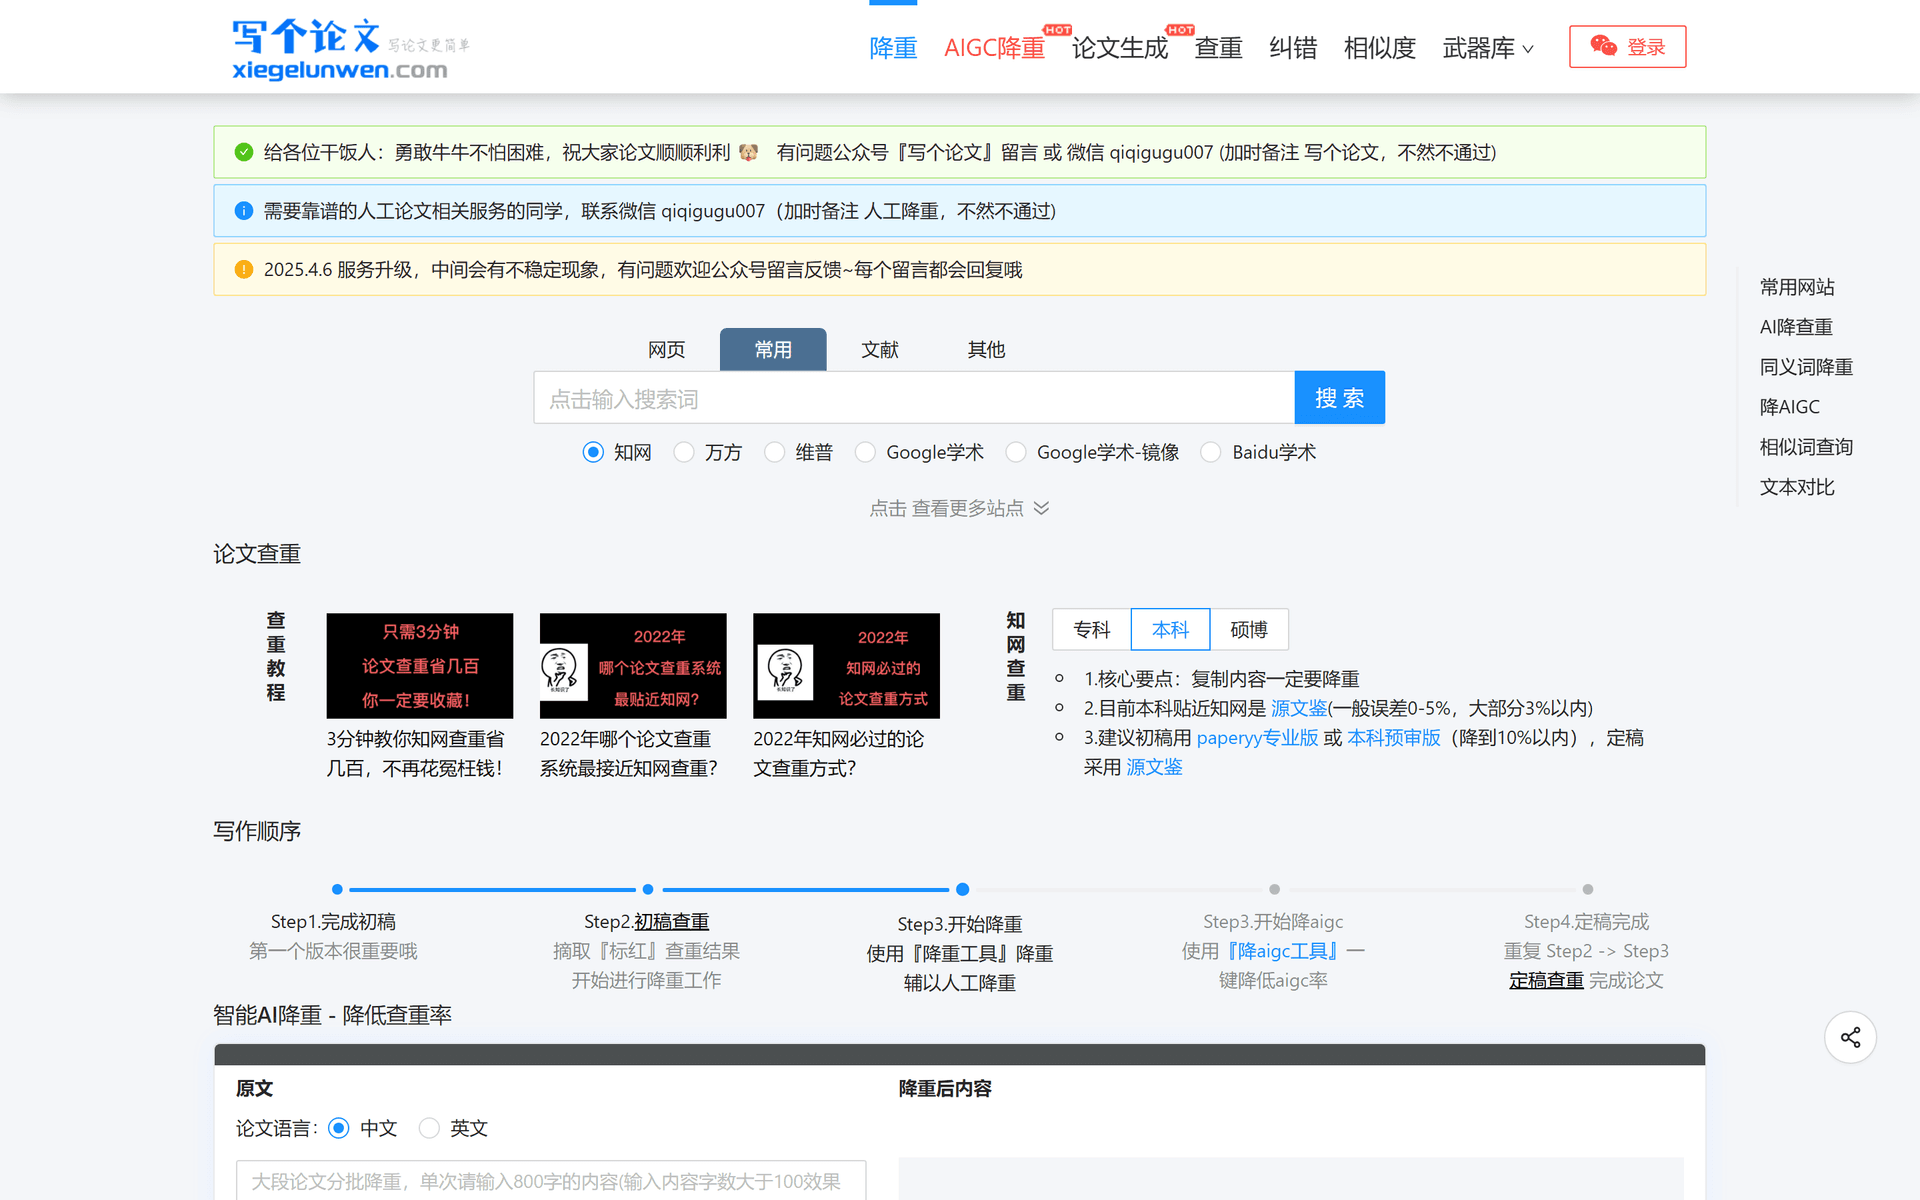This screenshot has height=1200, width=1920.
Task: Select Baidu学术 radio option
Action: [1211, 452]
